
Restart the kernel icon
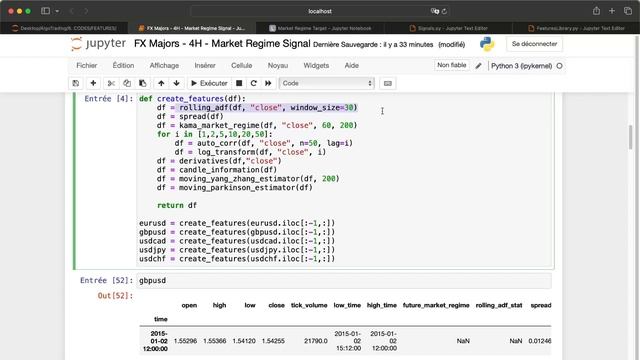pos(253,83)
